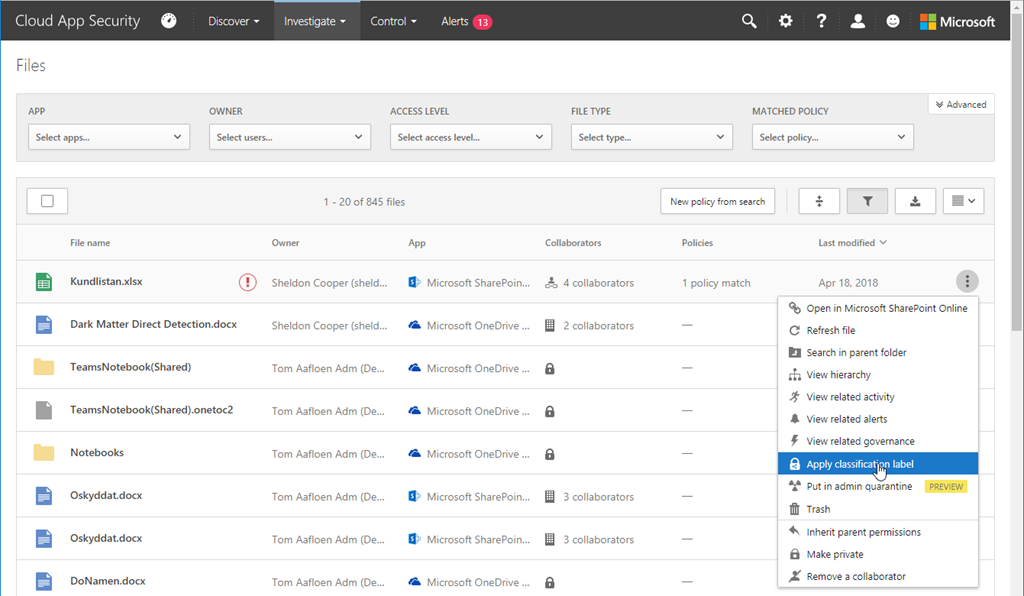Click the export download icon button
The image size is (1024, 596).
tap(915, 201)
